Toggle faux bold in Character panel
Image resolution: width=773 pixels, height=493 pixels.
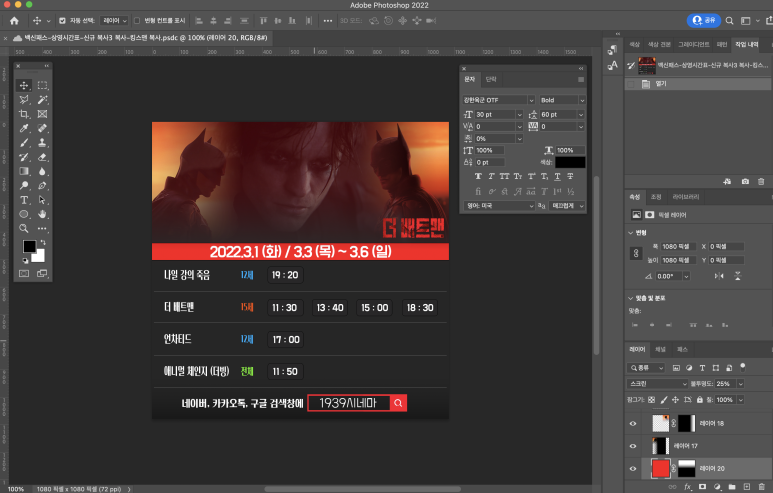(x=478, y=176)
